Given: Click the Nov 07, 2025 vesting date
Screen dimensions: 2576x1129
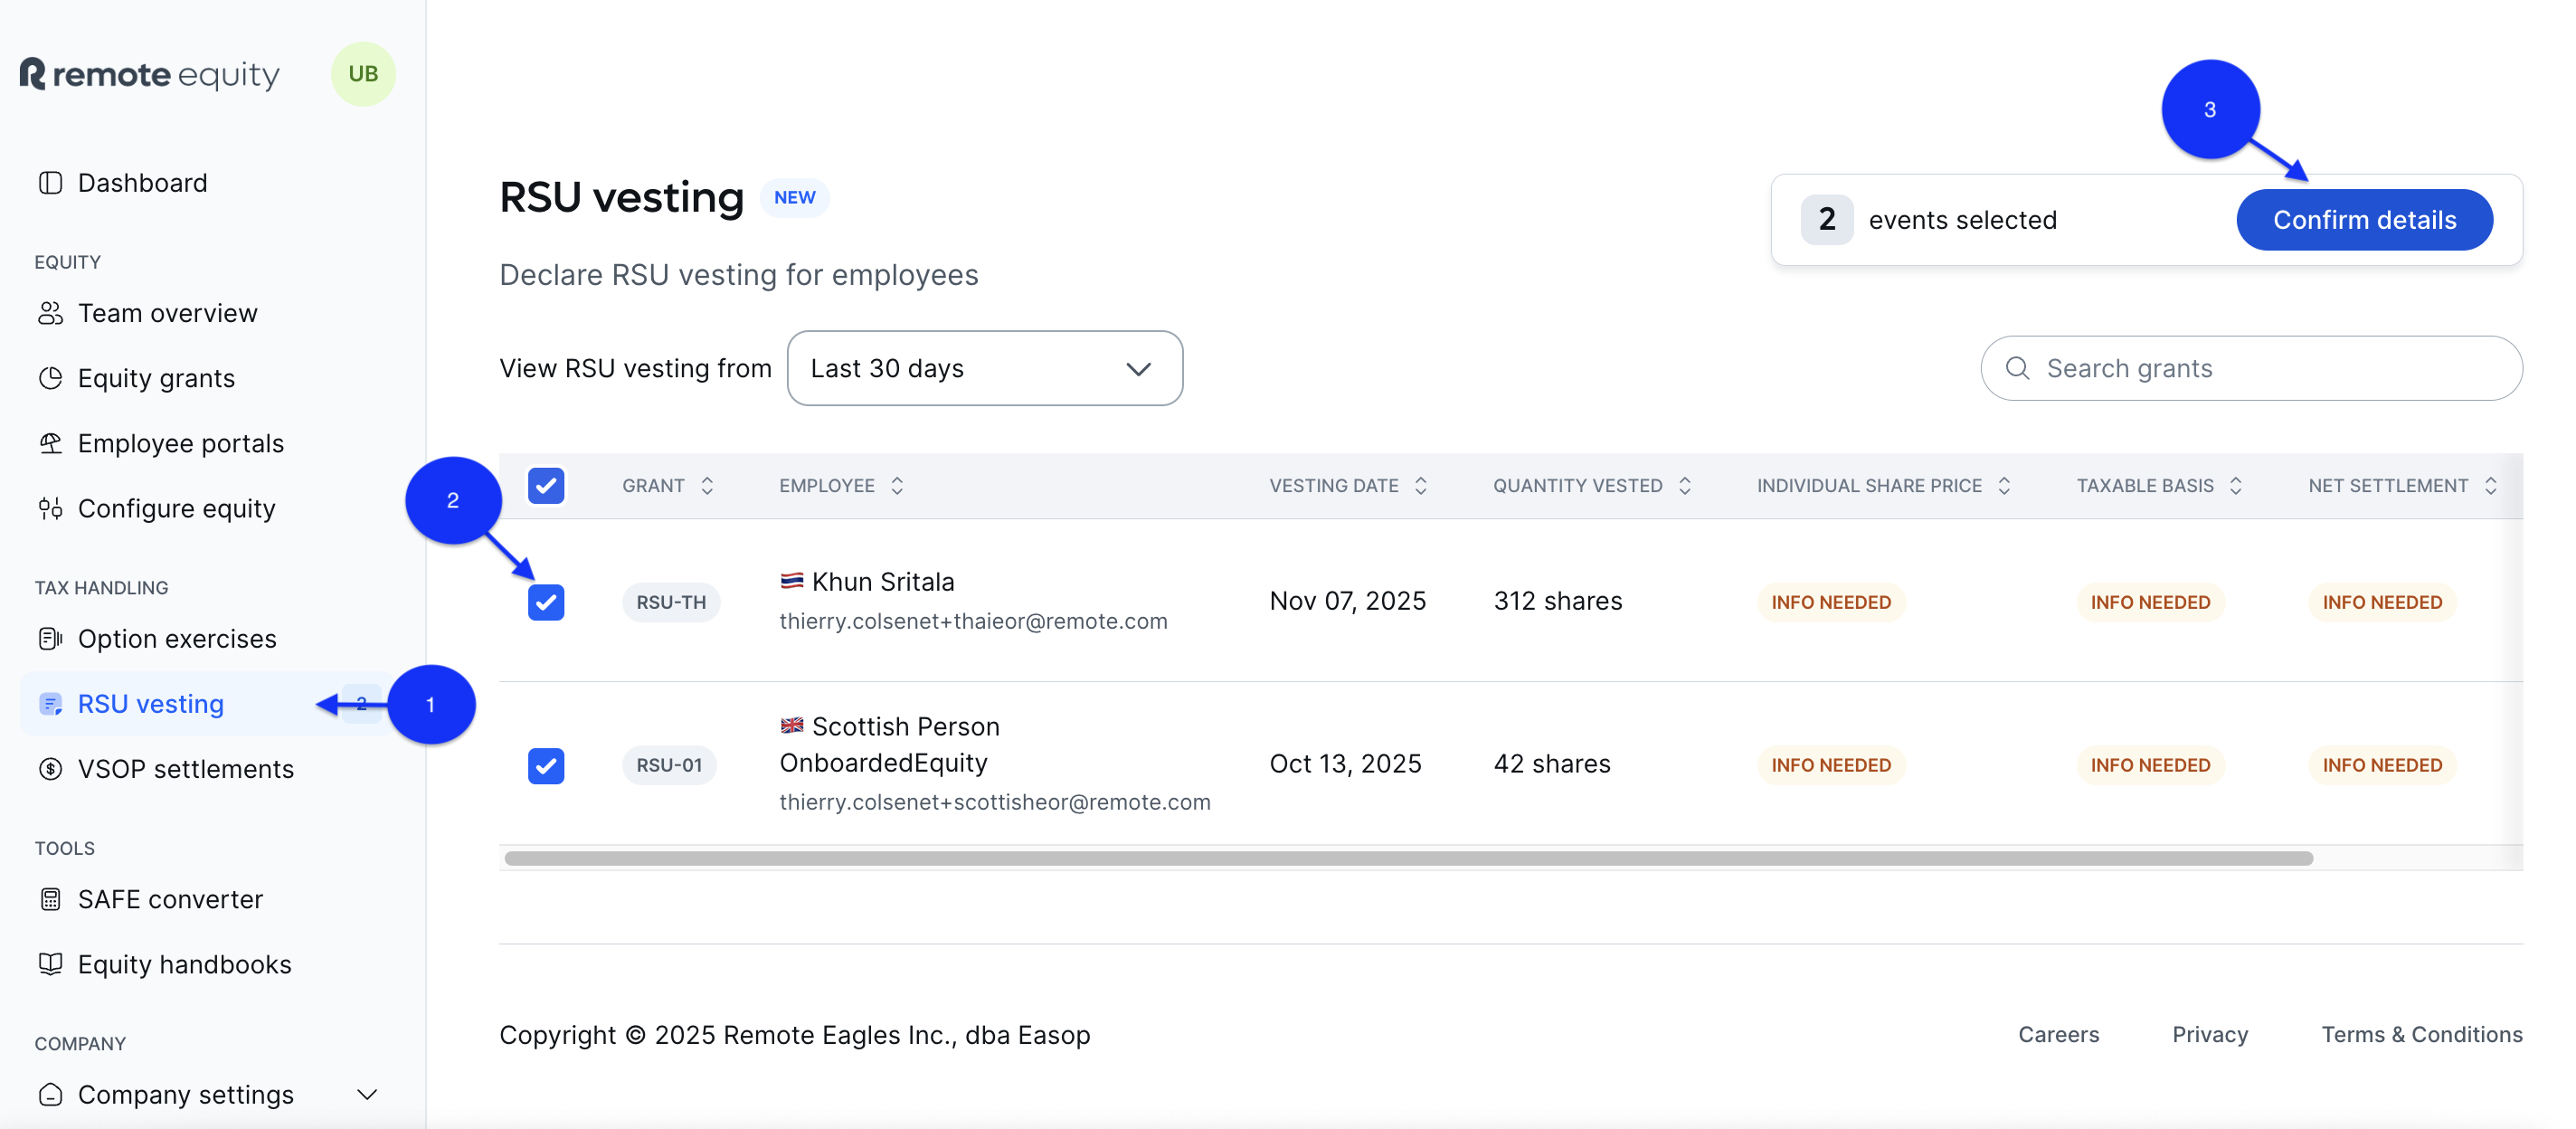Looking at the screenshot, I should (x=1348, y=601).
